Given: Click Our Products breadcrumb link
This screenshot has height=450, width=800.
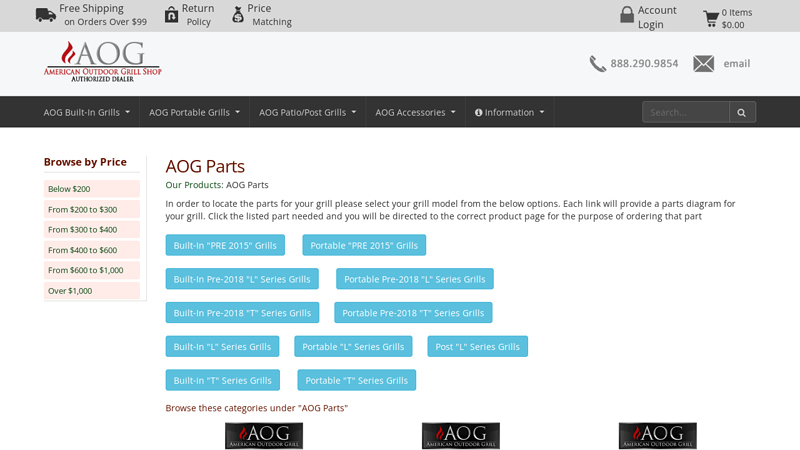Looking at the screenshot, I should [x=193, y=185].
